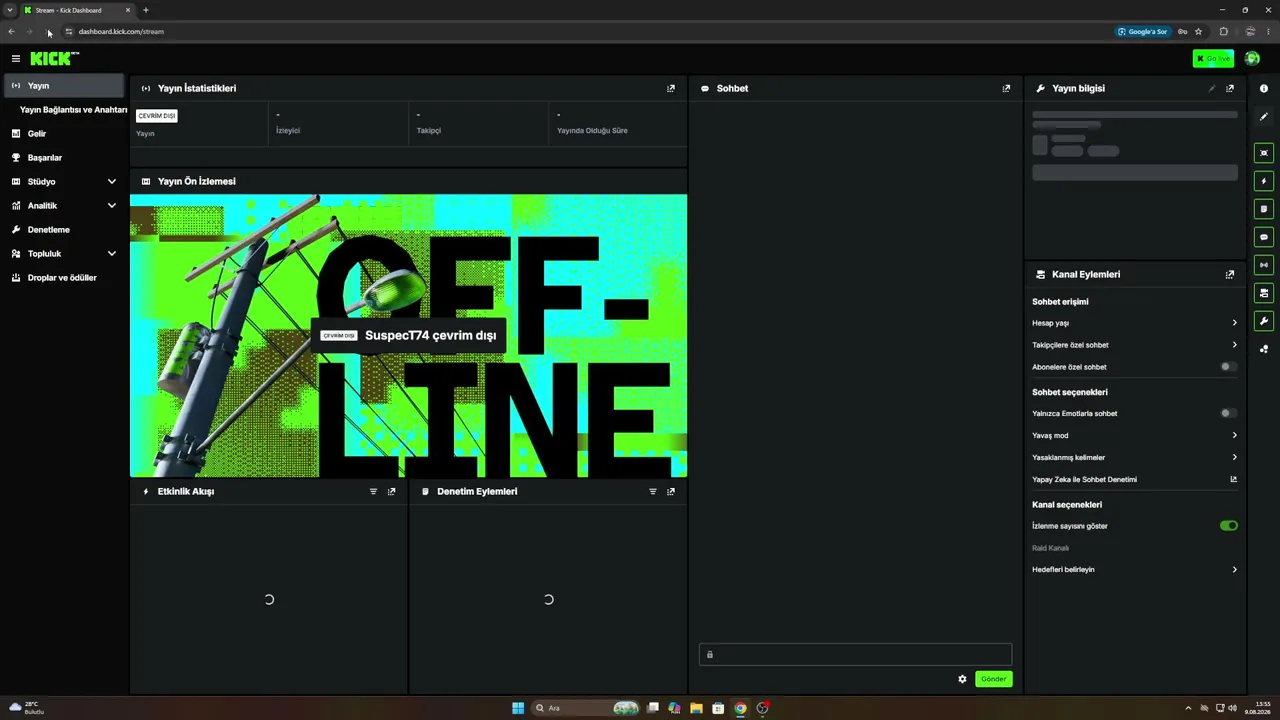
Task: Click the bottom circles icon in right rail
Action: click(x=1264, y=349)
